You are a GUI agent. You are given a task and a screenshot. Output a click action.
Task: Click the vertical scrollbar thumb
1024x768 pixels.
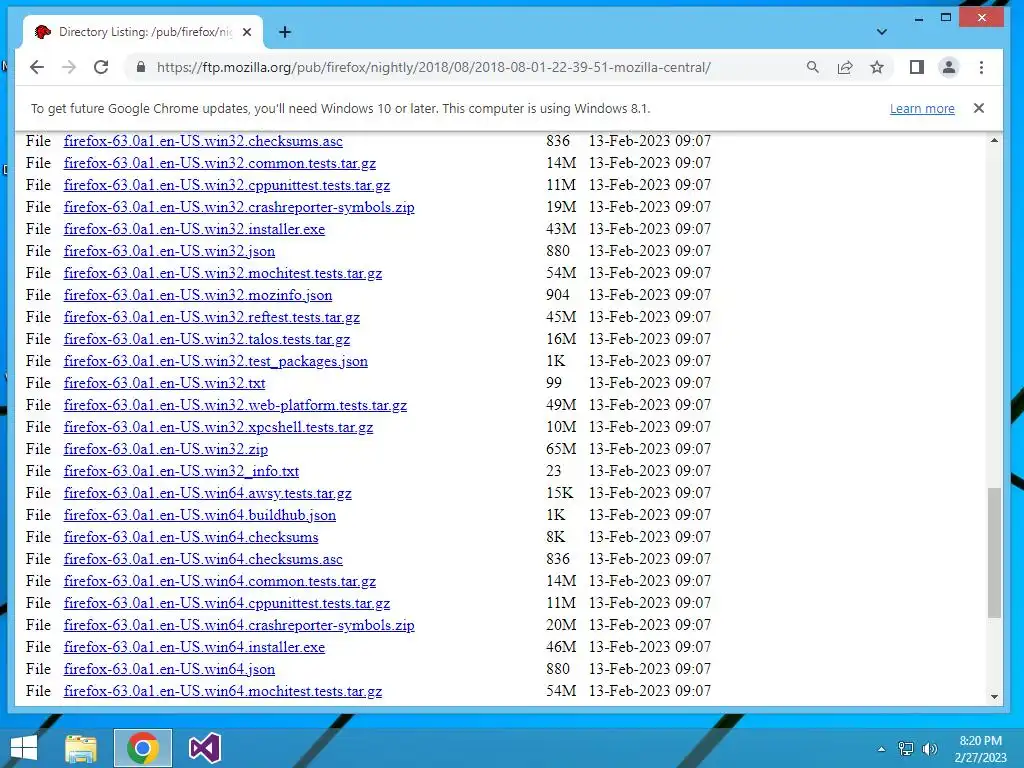click(994, 552)
